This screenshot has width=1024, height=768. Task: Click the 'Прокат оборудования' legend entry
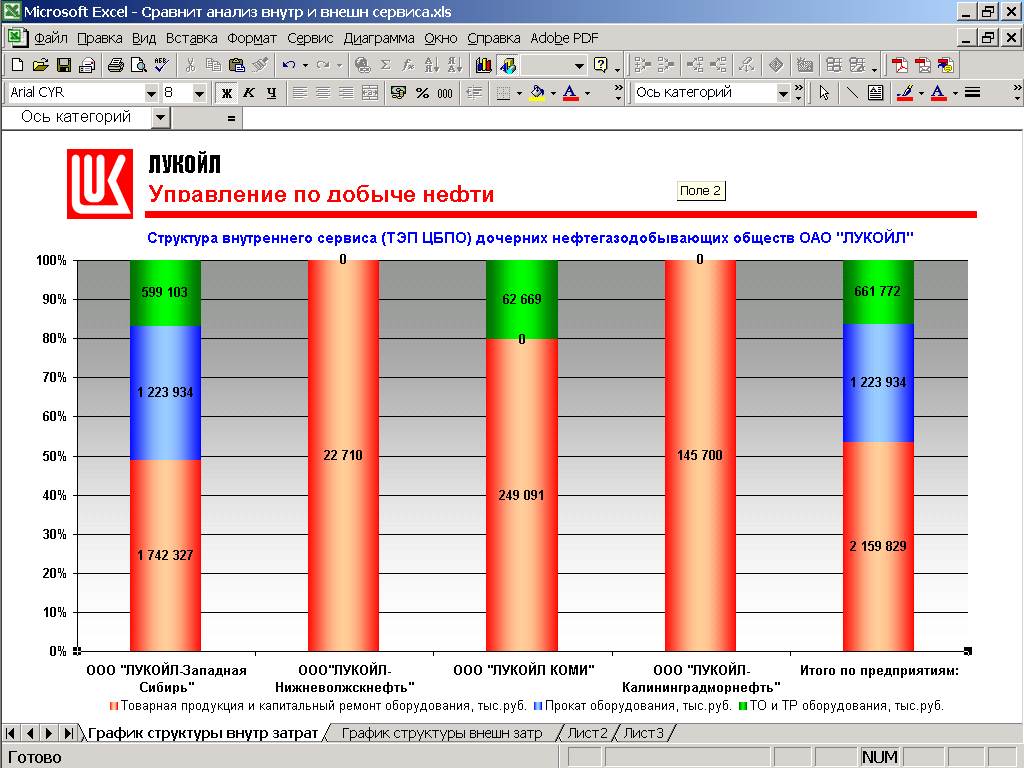coord(632,706)
